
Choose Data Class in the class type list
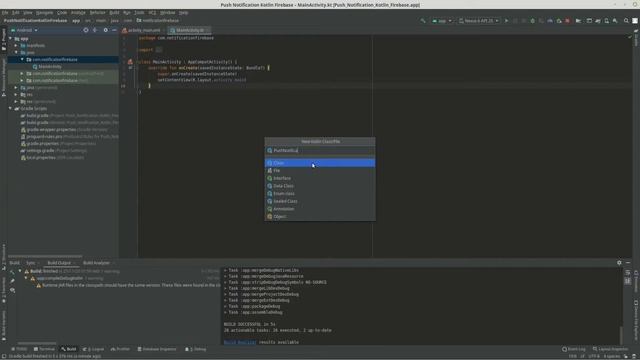(320, 186)
